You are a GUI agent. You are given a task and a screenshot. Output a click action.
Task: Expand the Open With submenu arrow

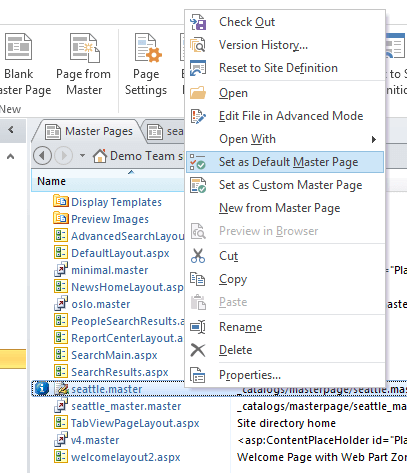click(374, 139)
